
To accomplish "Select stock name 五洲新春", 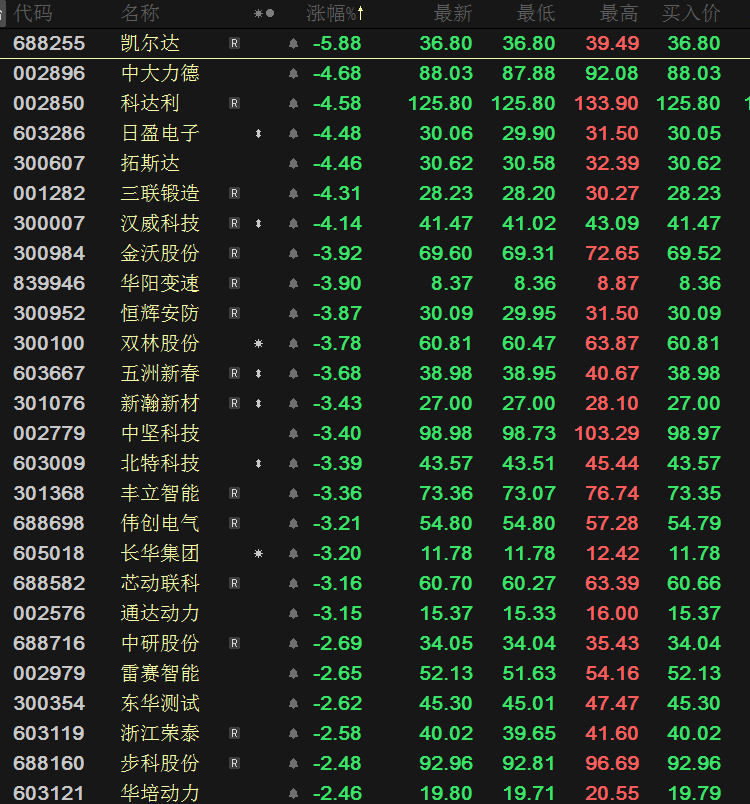I will click(160, 373).
